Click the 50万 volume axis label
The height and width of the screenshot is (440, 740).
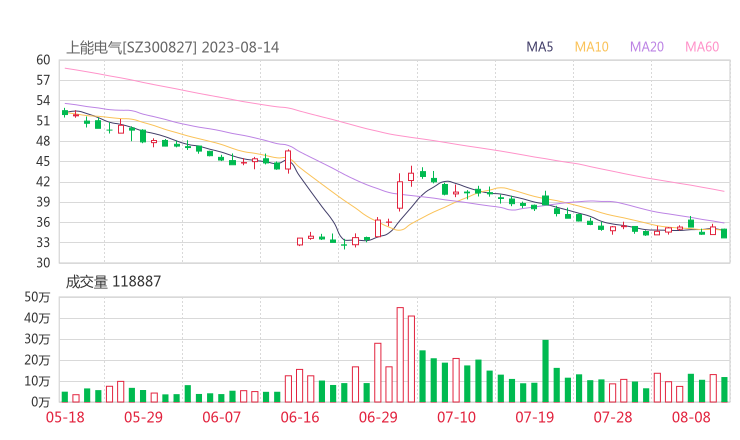tap(38, 297)
